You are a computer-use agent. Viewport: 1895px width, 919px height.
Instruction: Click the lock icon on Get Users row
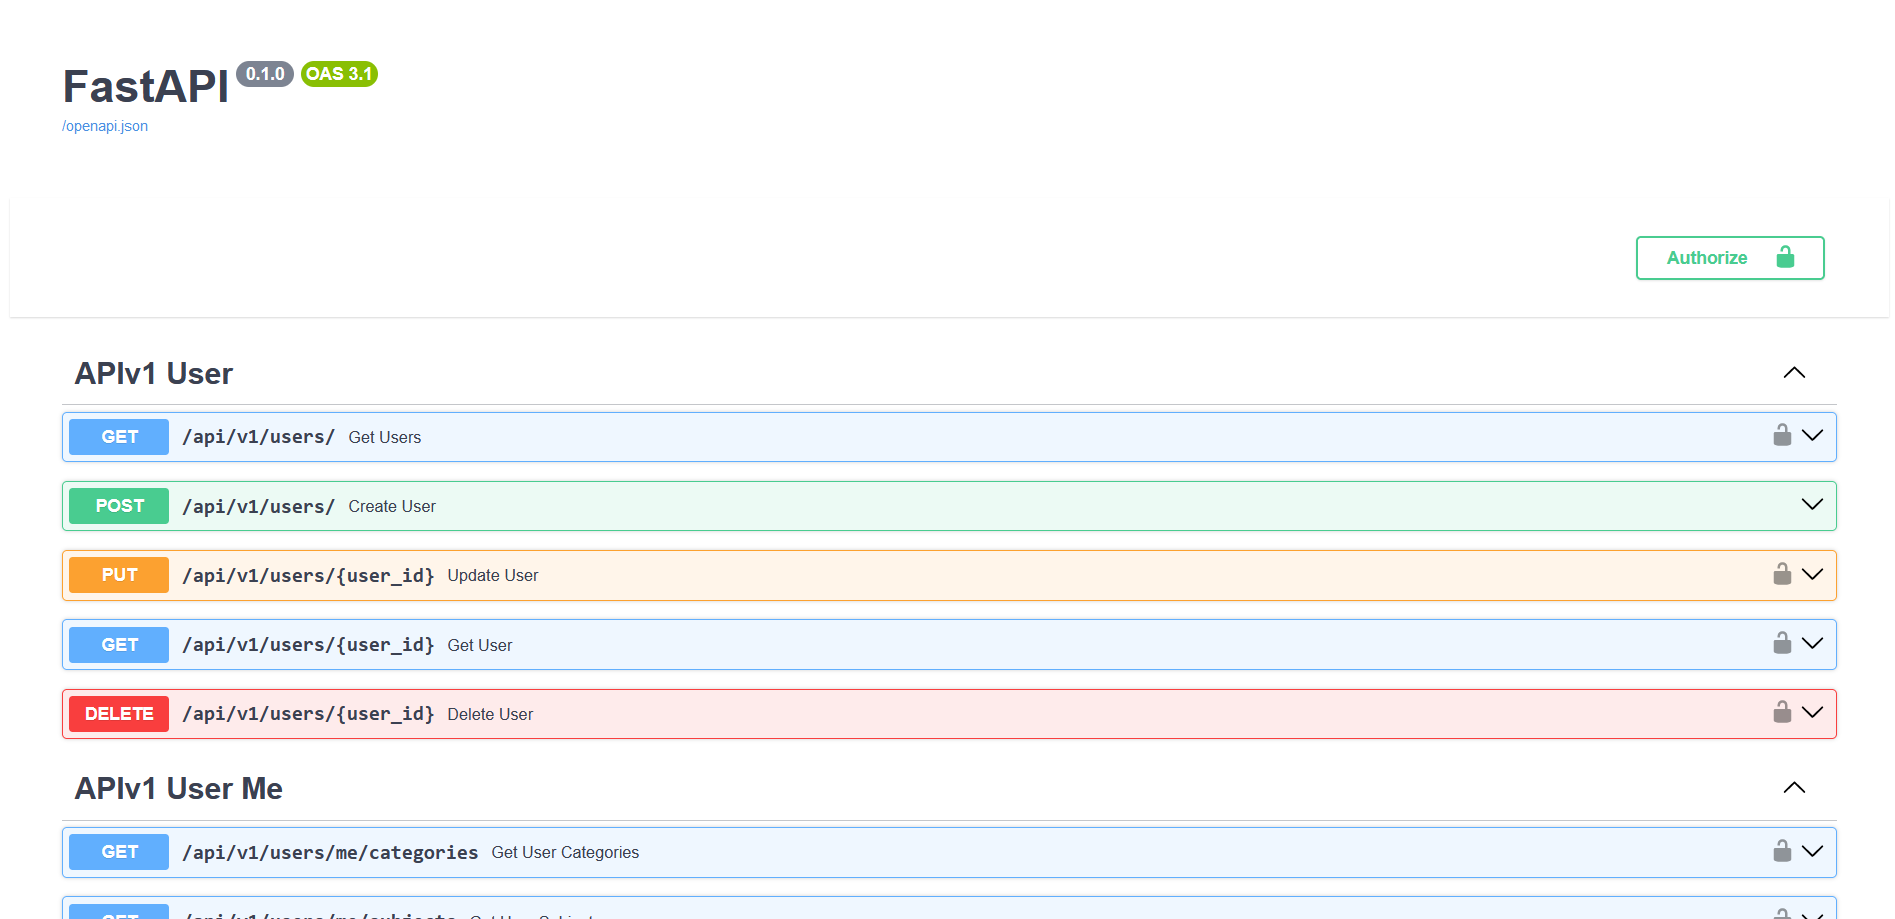1781,435
